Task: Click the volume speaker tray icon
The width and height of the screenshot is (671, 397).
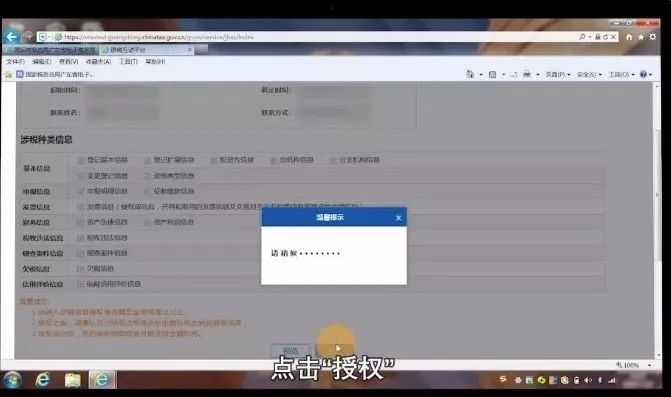Action: [x=588, y=380]
